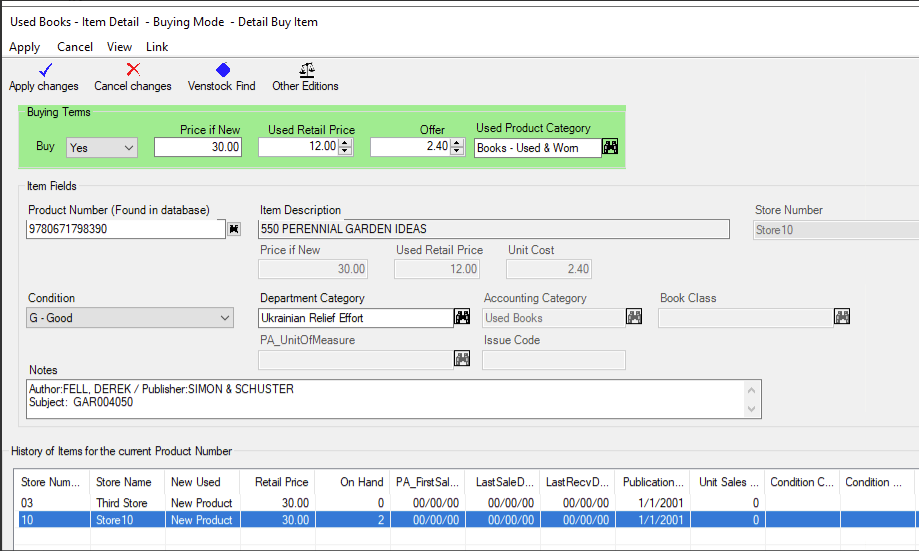Open PA_UnitOfMeasure lookup binoculars
The height and width of the screenshot is (551, 919).
click(x=462, y=359)
